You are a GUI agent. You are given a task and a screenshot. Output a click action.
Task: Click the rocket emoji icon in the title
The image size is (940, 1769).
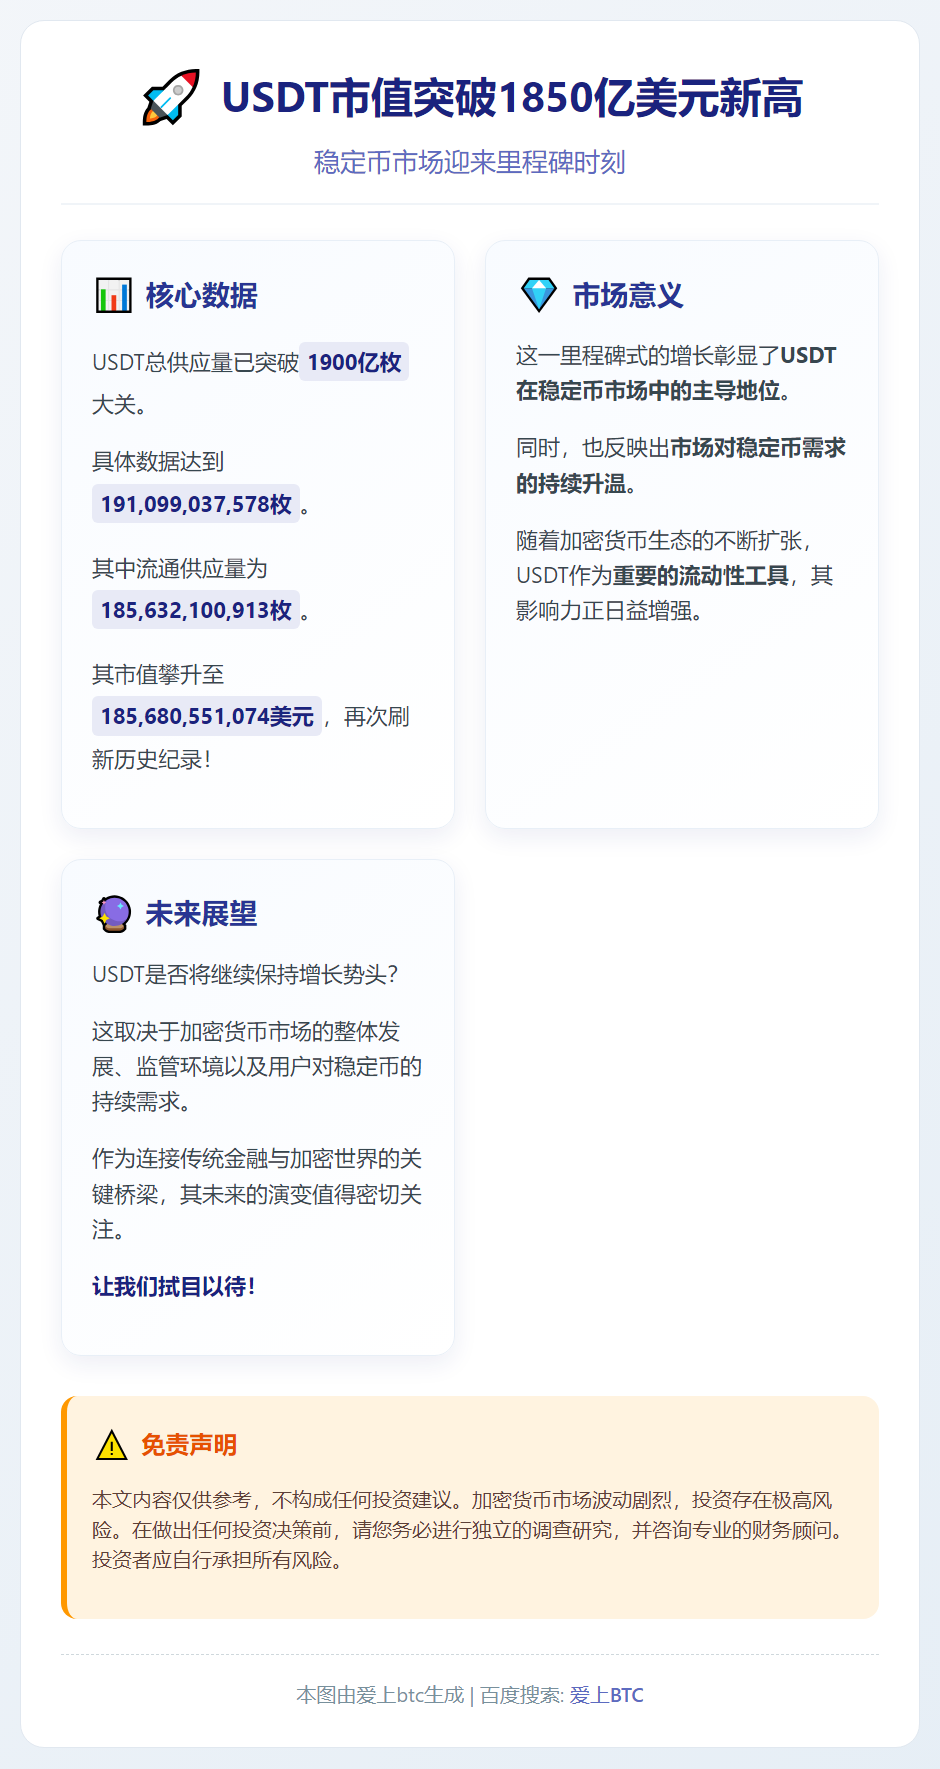tap(171, 97)
